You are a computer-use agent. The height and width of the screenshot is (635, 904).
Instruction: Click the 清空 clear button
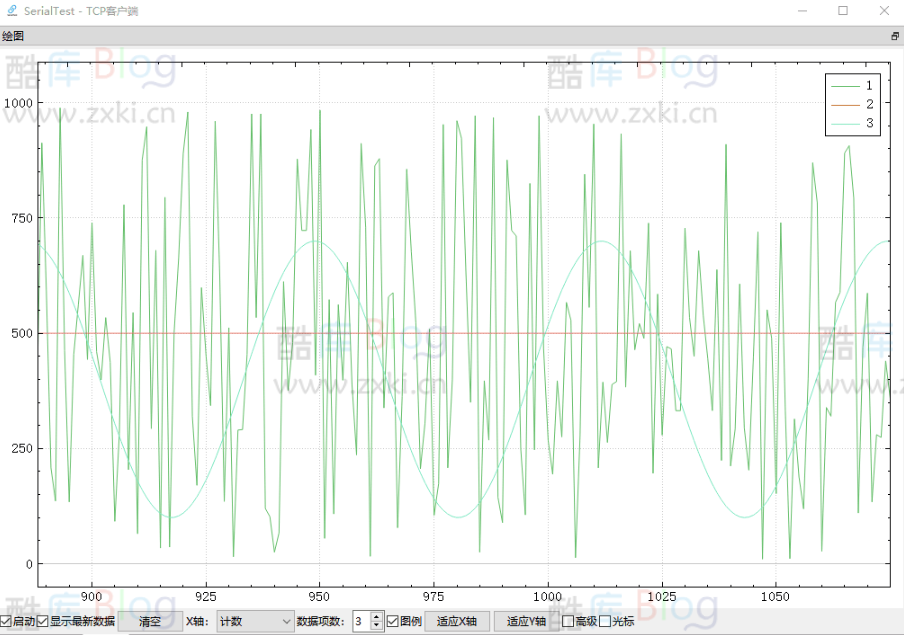point(150,621)
